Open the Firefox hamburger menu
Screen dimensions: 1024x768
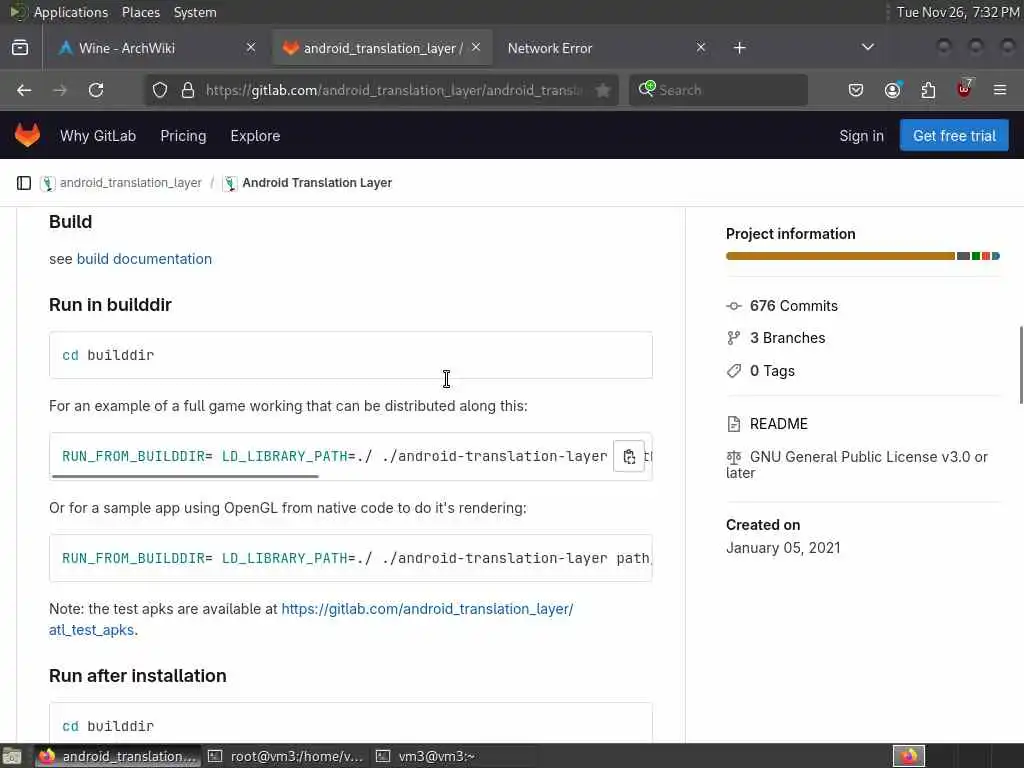[x=1000, y=90]
